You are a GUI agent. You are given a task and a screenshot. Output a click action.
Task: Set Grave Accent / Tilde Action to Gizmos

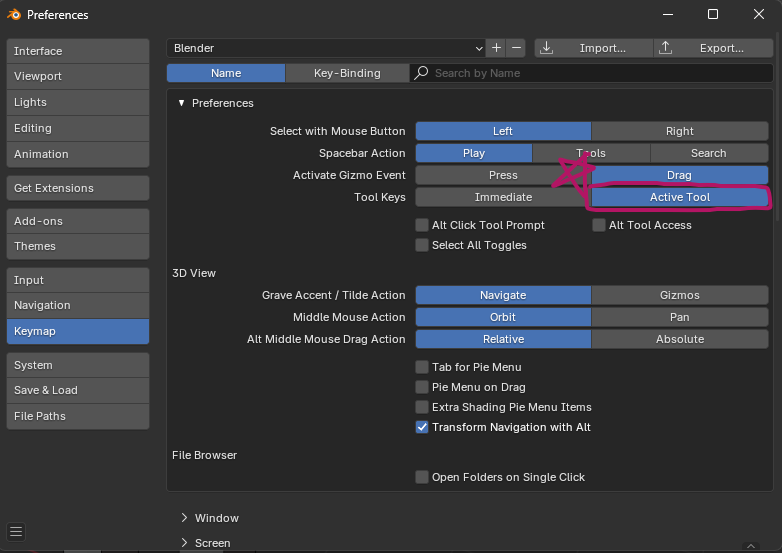[x=680, y=295]
